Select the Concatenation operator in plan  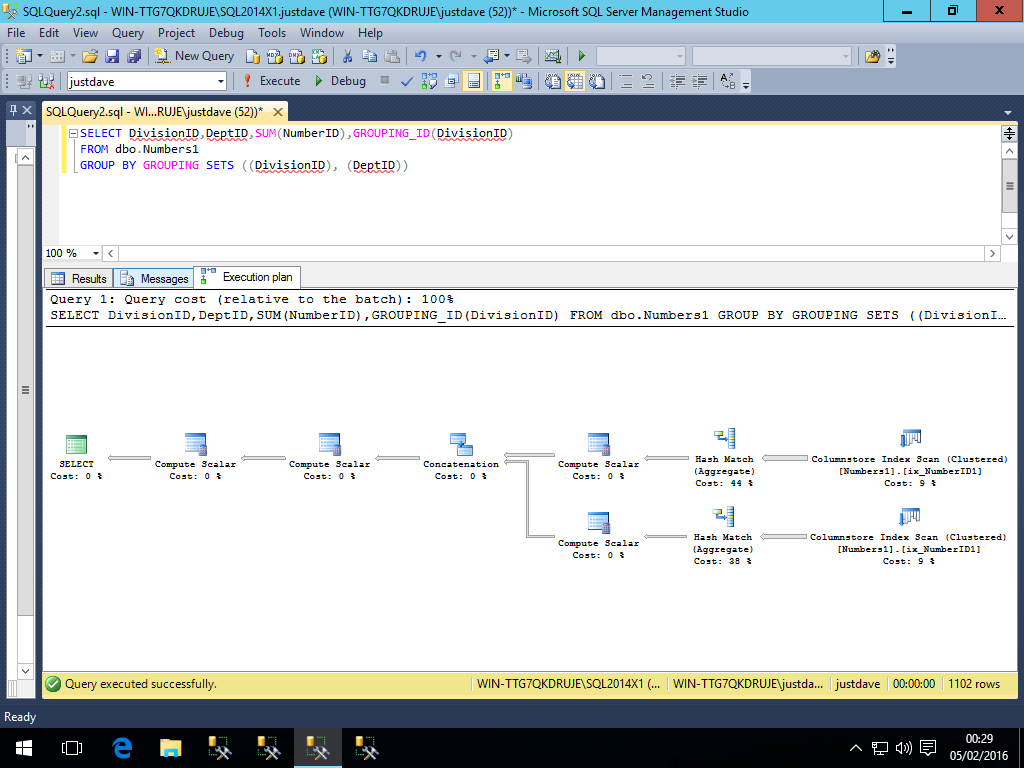click(460, 445)
